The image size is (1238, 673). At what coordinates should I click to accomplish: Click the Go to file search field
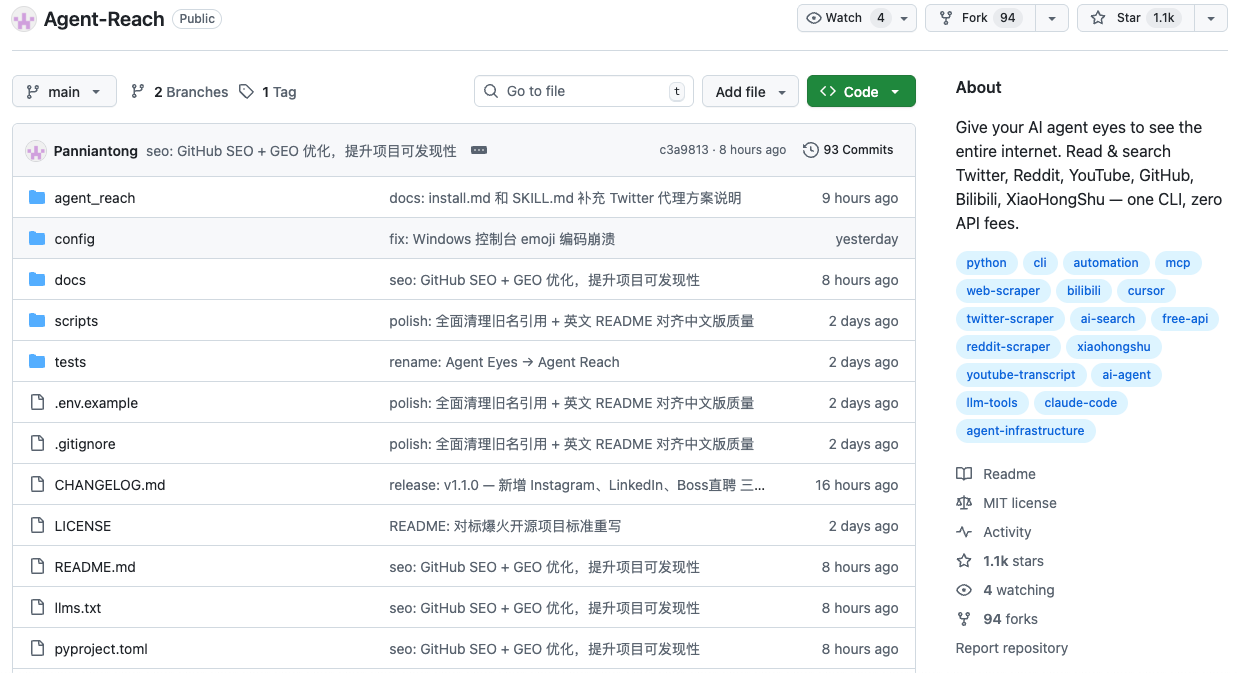(x=584, y=92)
